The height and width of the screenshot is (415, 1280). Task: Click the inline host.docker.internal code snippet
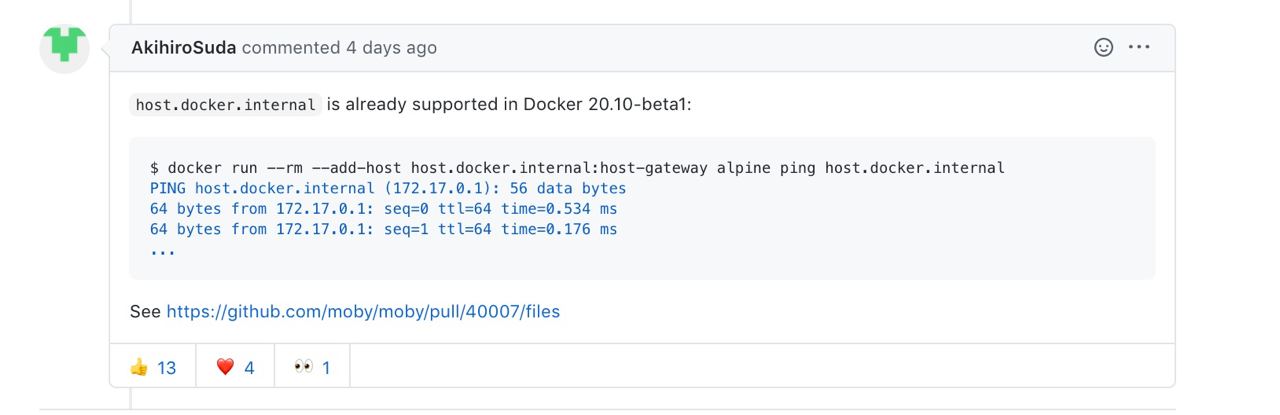(226, 105)
